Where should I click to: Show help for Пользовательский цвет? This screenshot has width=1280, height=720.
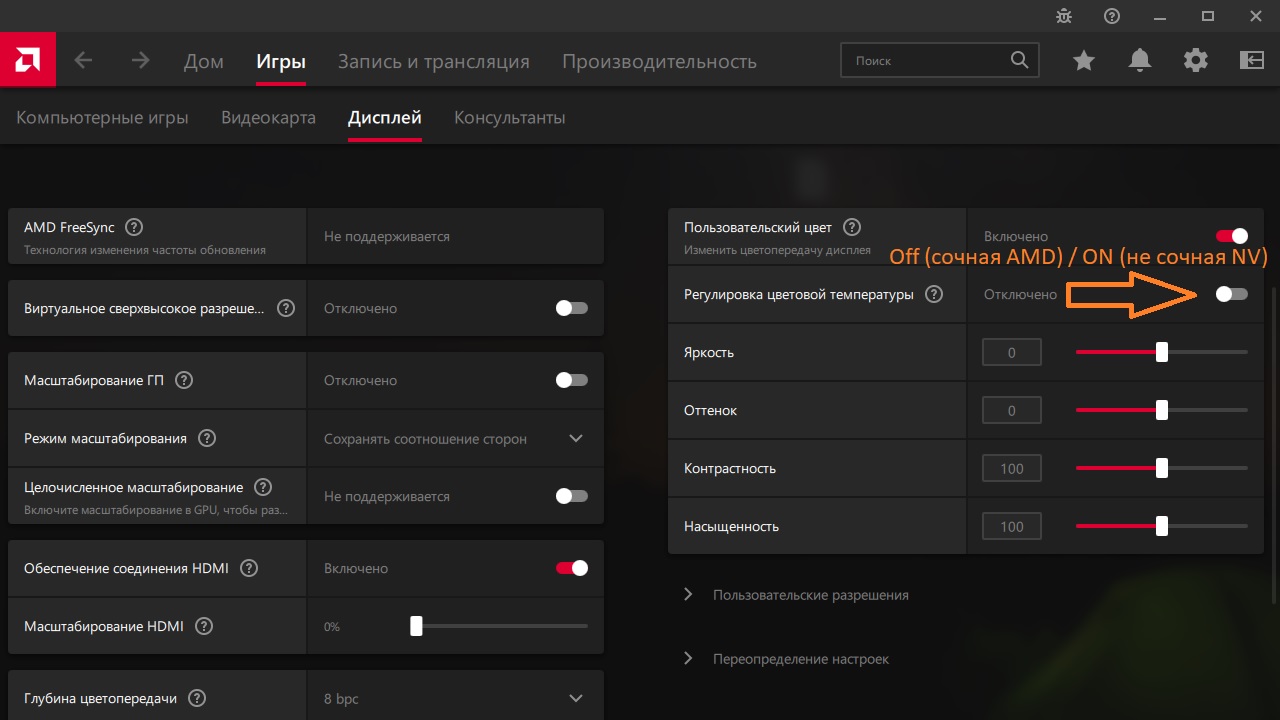852,228
